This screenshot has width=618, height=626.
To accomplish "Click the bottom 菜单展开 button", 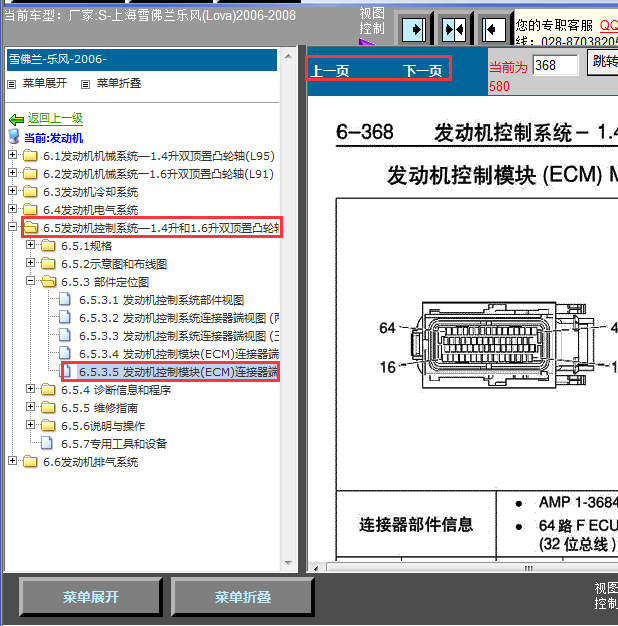I will (x=91, y=597).
